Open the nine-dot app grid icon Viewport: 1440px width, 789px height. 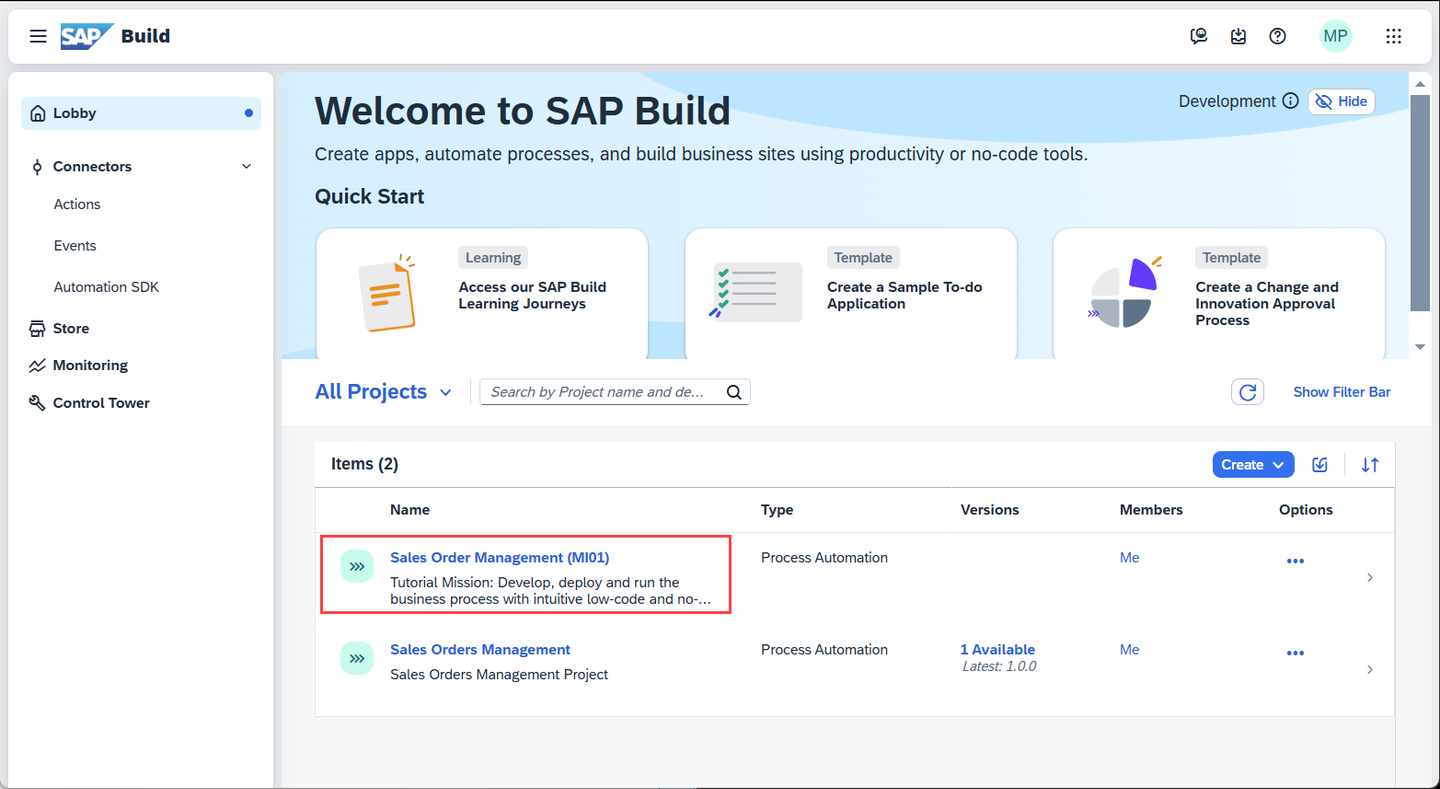tap(1394, 36)
